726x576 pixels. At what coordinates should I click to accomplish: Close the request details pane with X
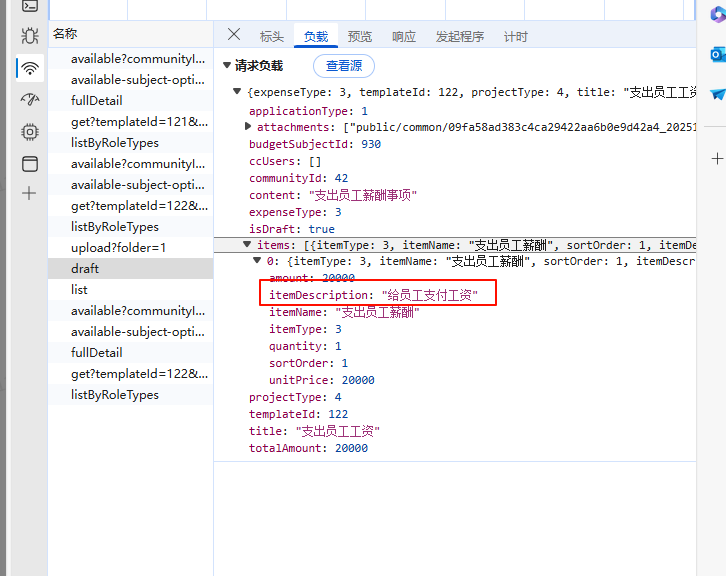click(x=234, y=35)
